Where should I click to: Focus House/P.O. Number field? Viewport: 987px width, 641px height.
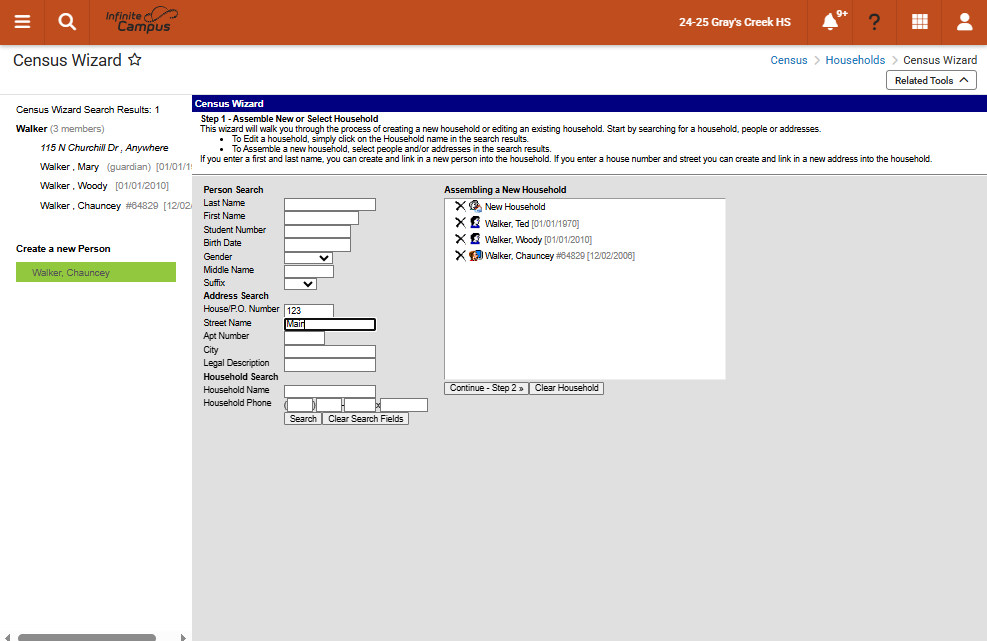(309, 310)
